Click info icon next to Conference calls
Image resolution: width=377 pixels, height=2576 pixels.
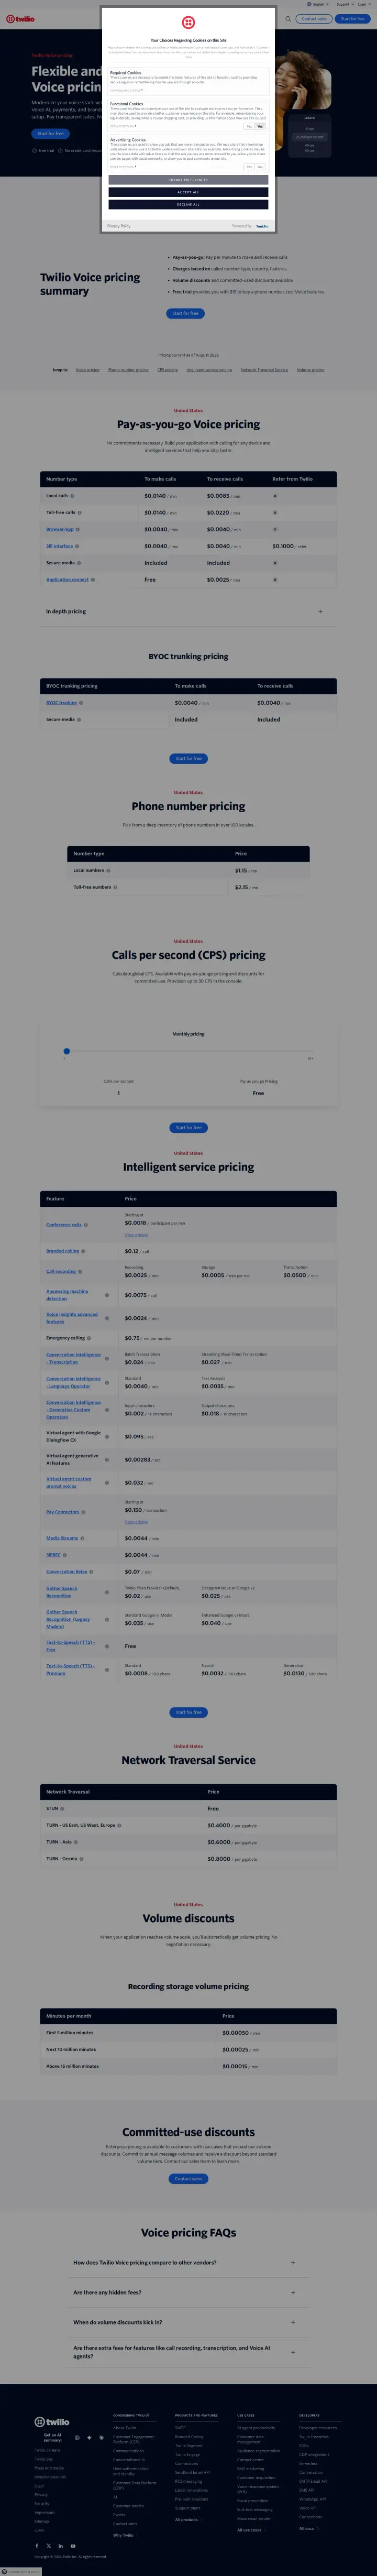pos(87,1225)
